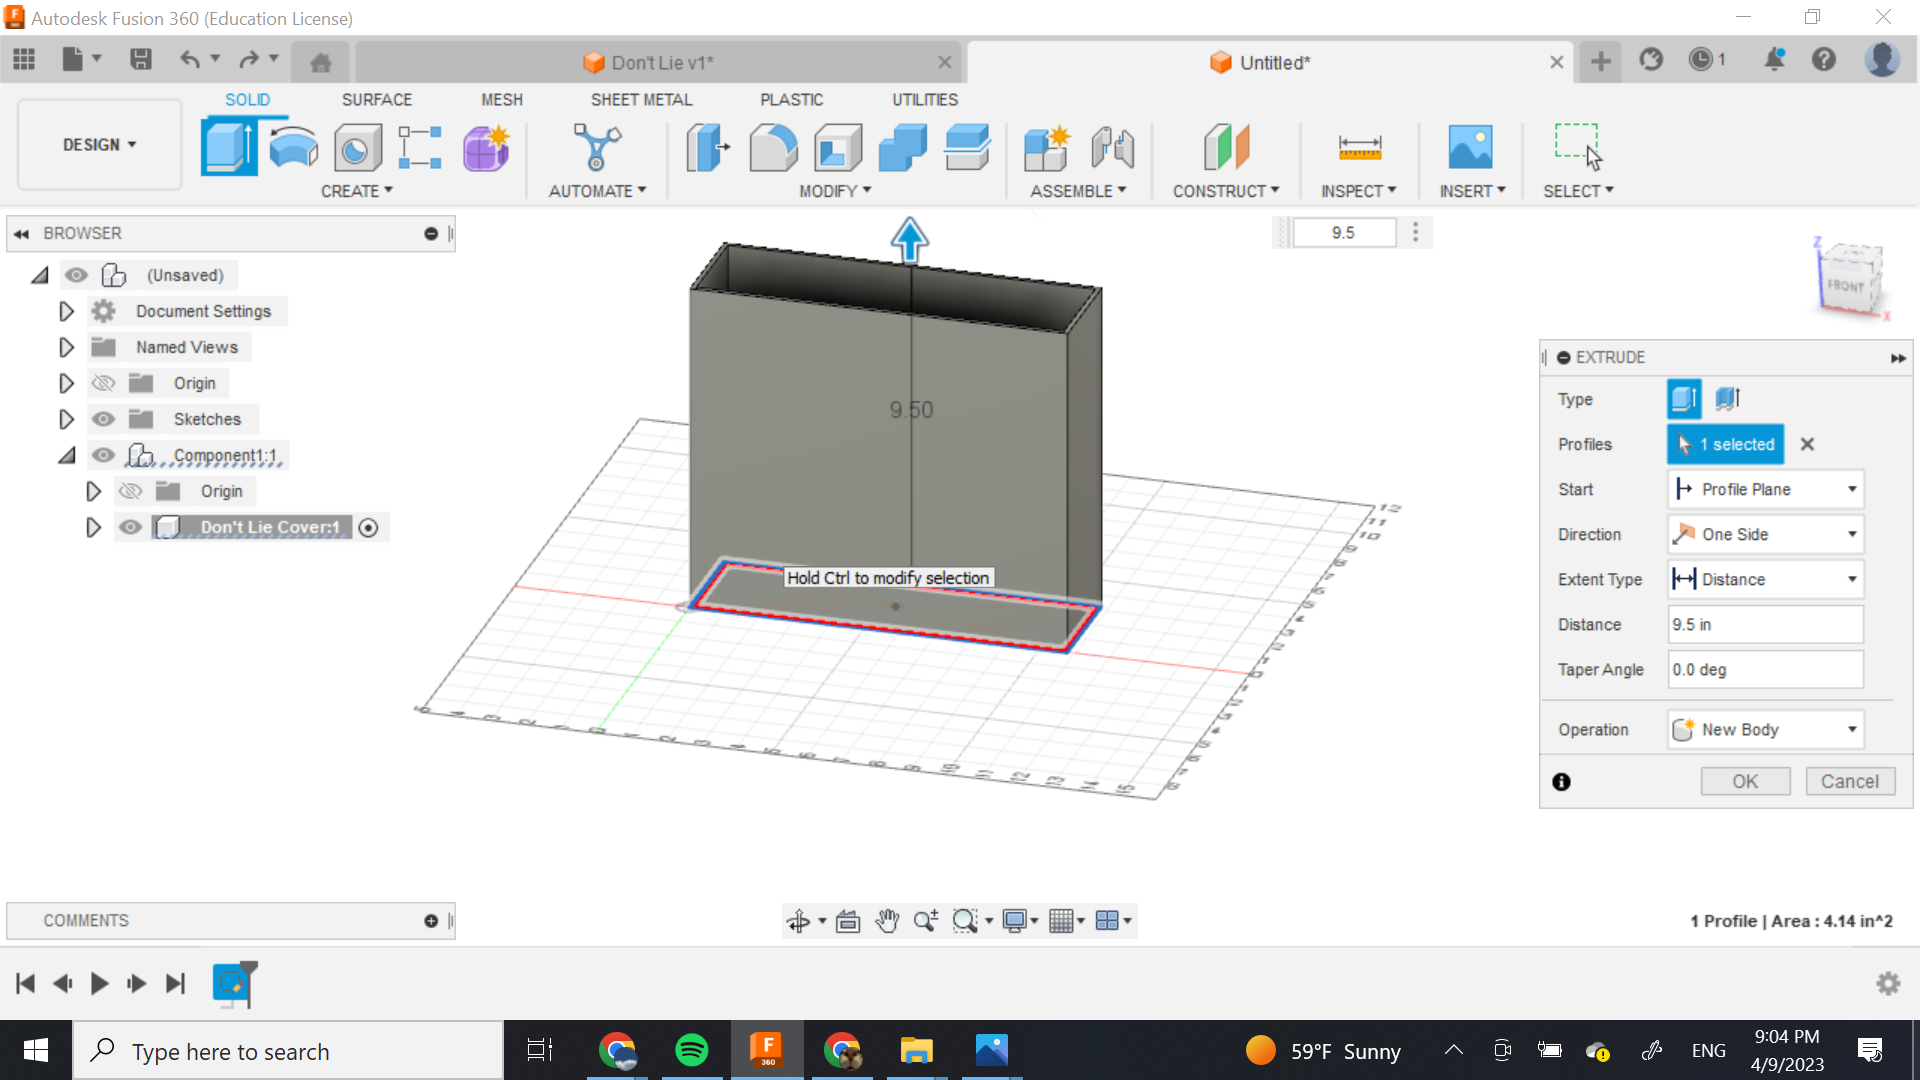Select the Extrude tool in Create toolbar

coord(228,148)
